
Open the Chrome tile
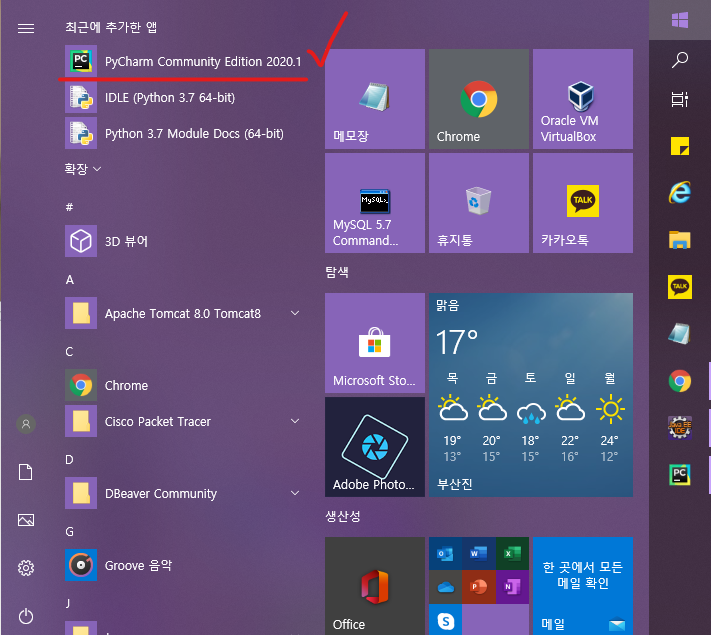pyautogui.click(x=479, y=99)
